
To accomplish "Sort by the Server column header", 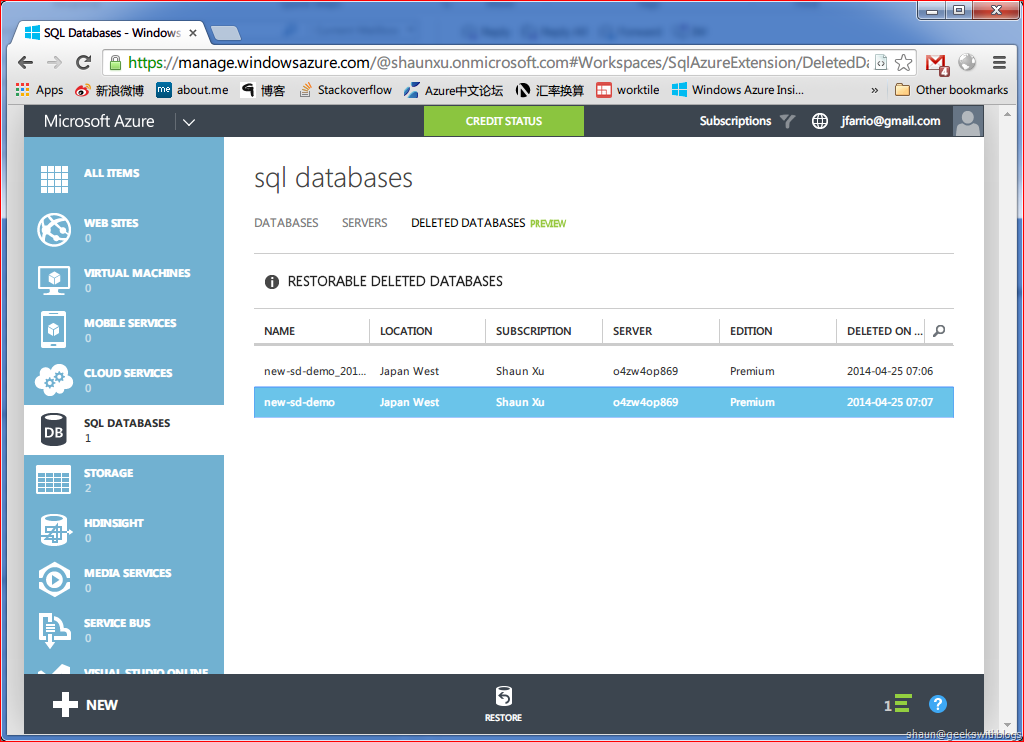I will [x=632, y=331].
